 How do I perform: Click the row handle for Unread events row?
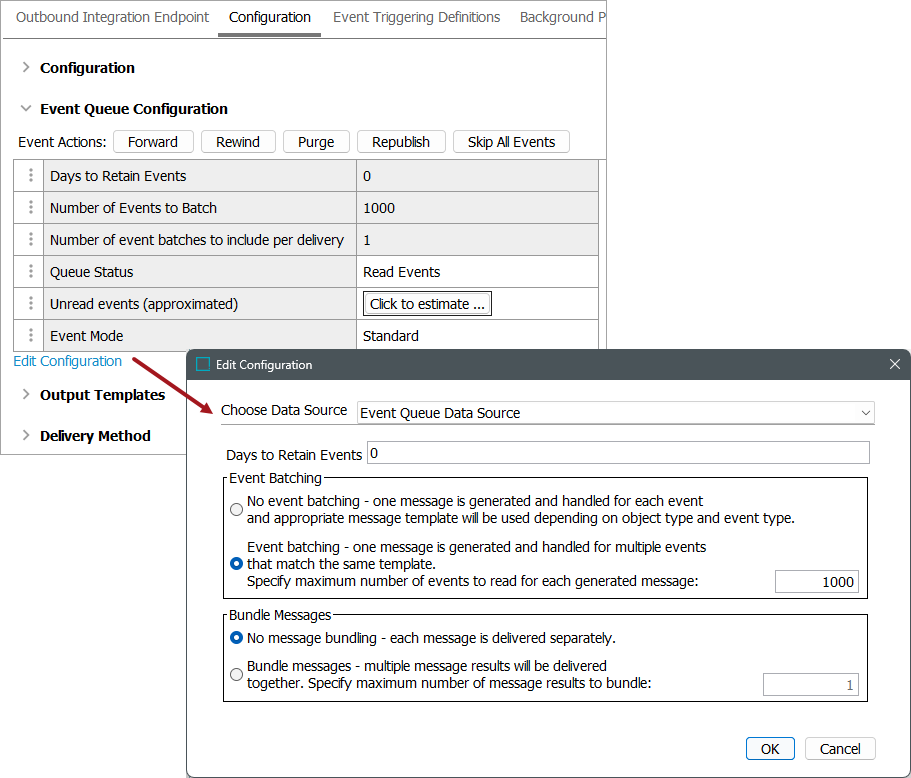pyautogui.click(x=30, y=304)
